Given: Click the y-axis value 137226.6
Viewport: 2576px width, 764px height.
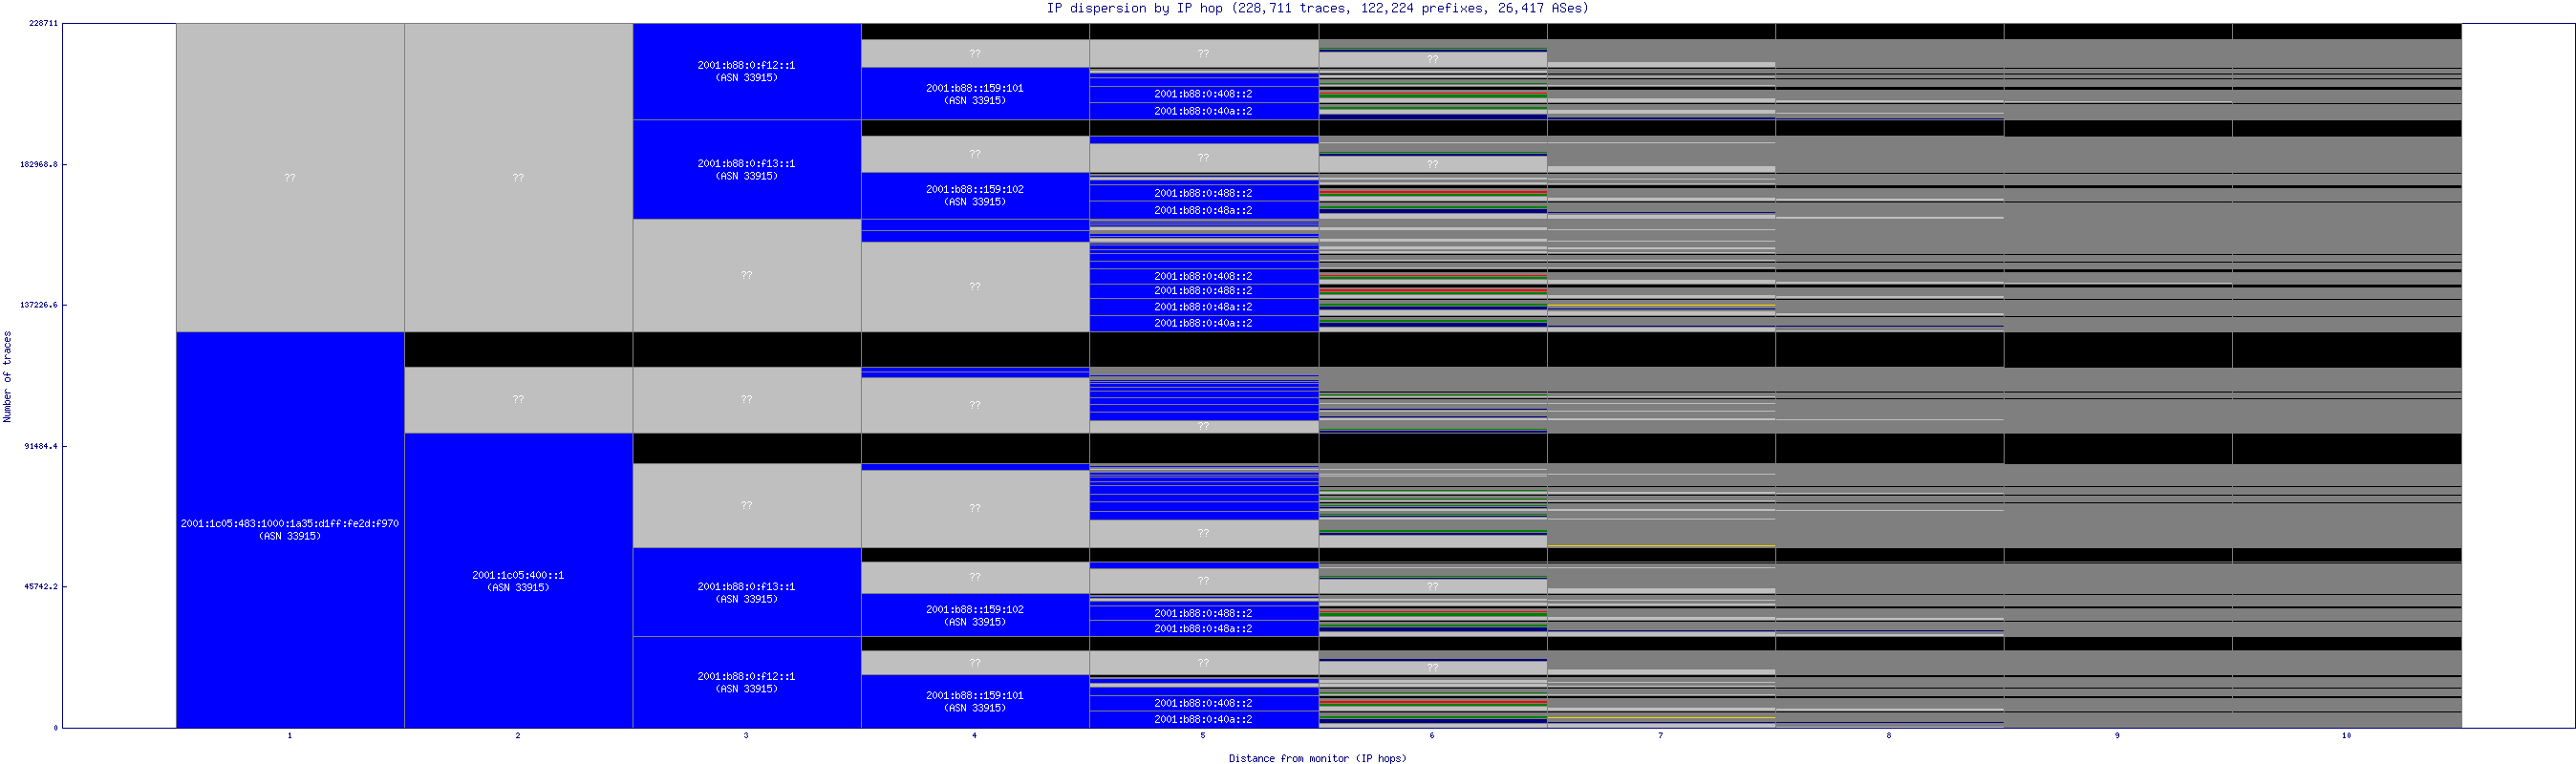Looking at the screenshot, I should point(39,305).
